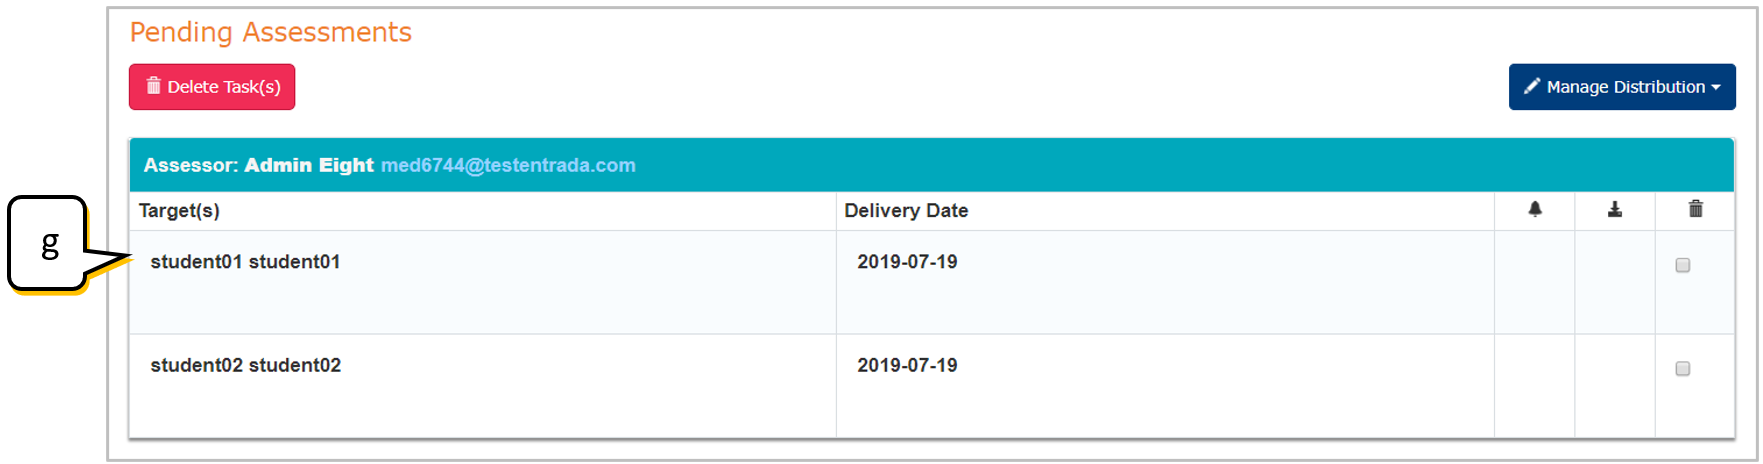The width and height of the screenshot is (1763, 464).
Task: Select target student01 student01
Action: 245,262
